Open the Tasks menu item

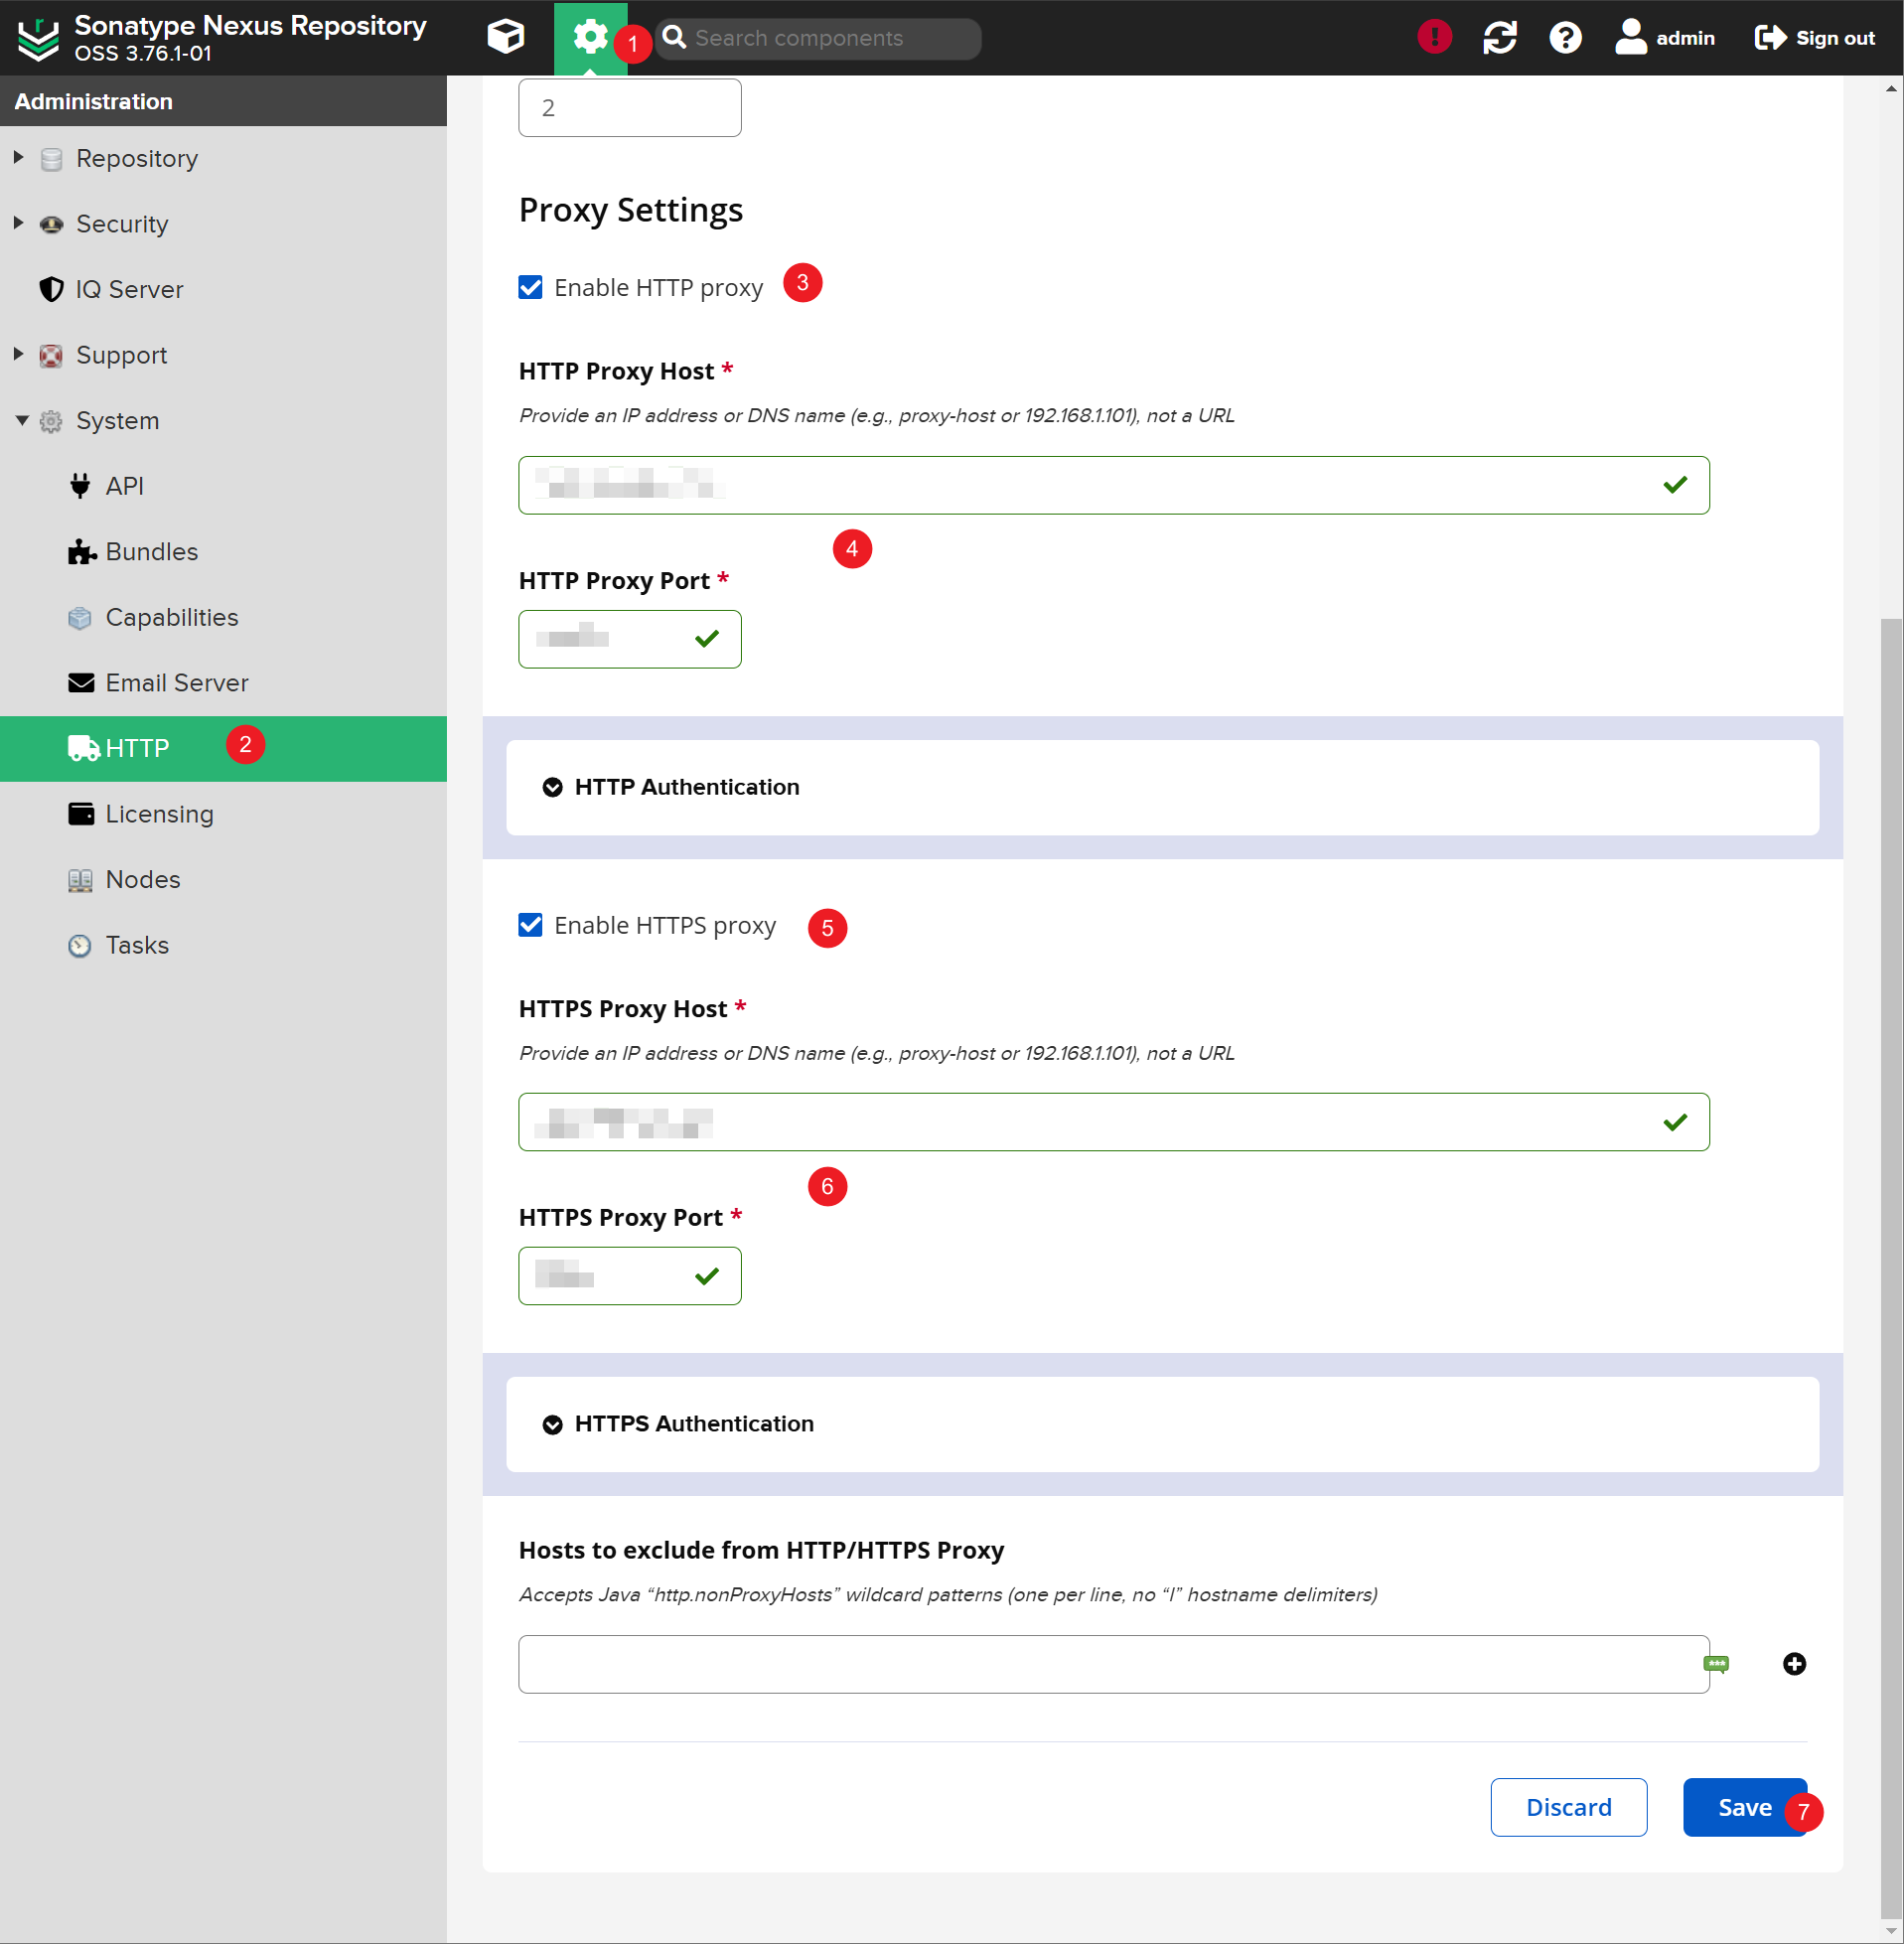click(223, 945)
